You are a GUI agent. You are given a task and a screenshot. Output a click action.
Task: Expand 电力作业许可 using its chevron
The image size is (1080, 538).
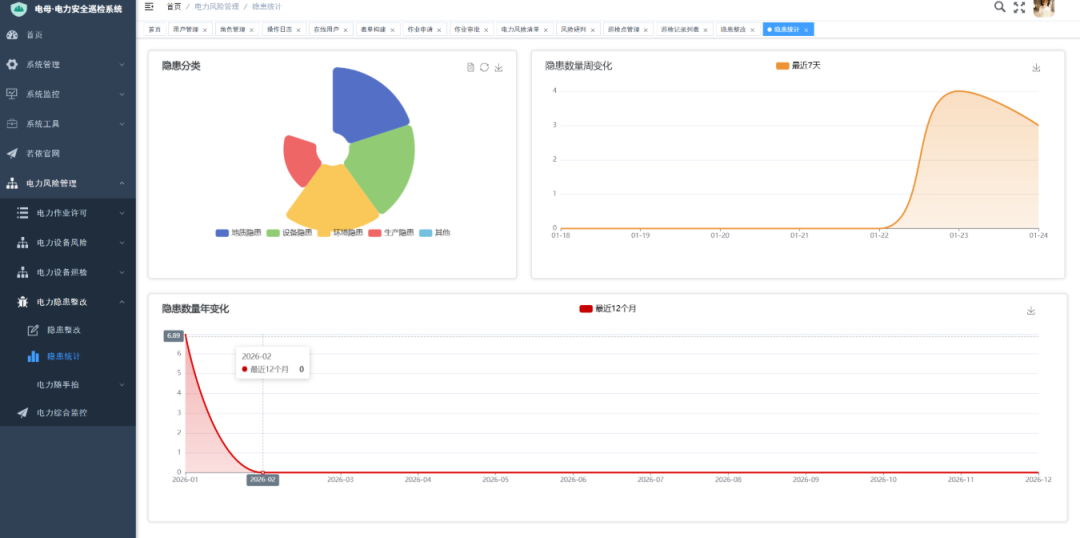(x=122, y=213)
